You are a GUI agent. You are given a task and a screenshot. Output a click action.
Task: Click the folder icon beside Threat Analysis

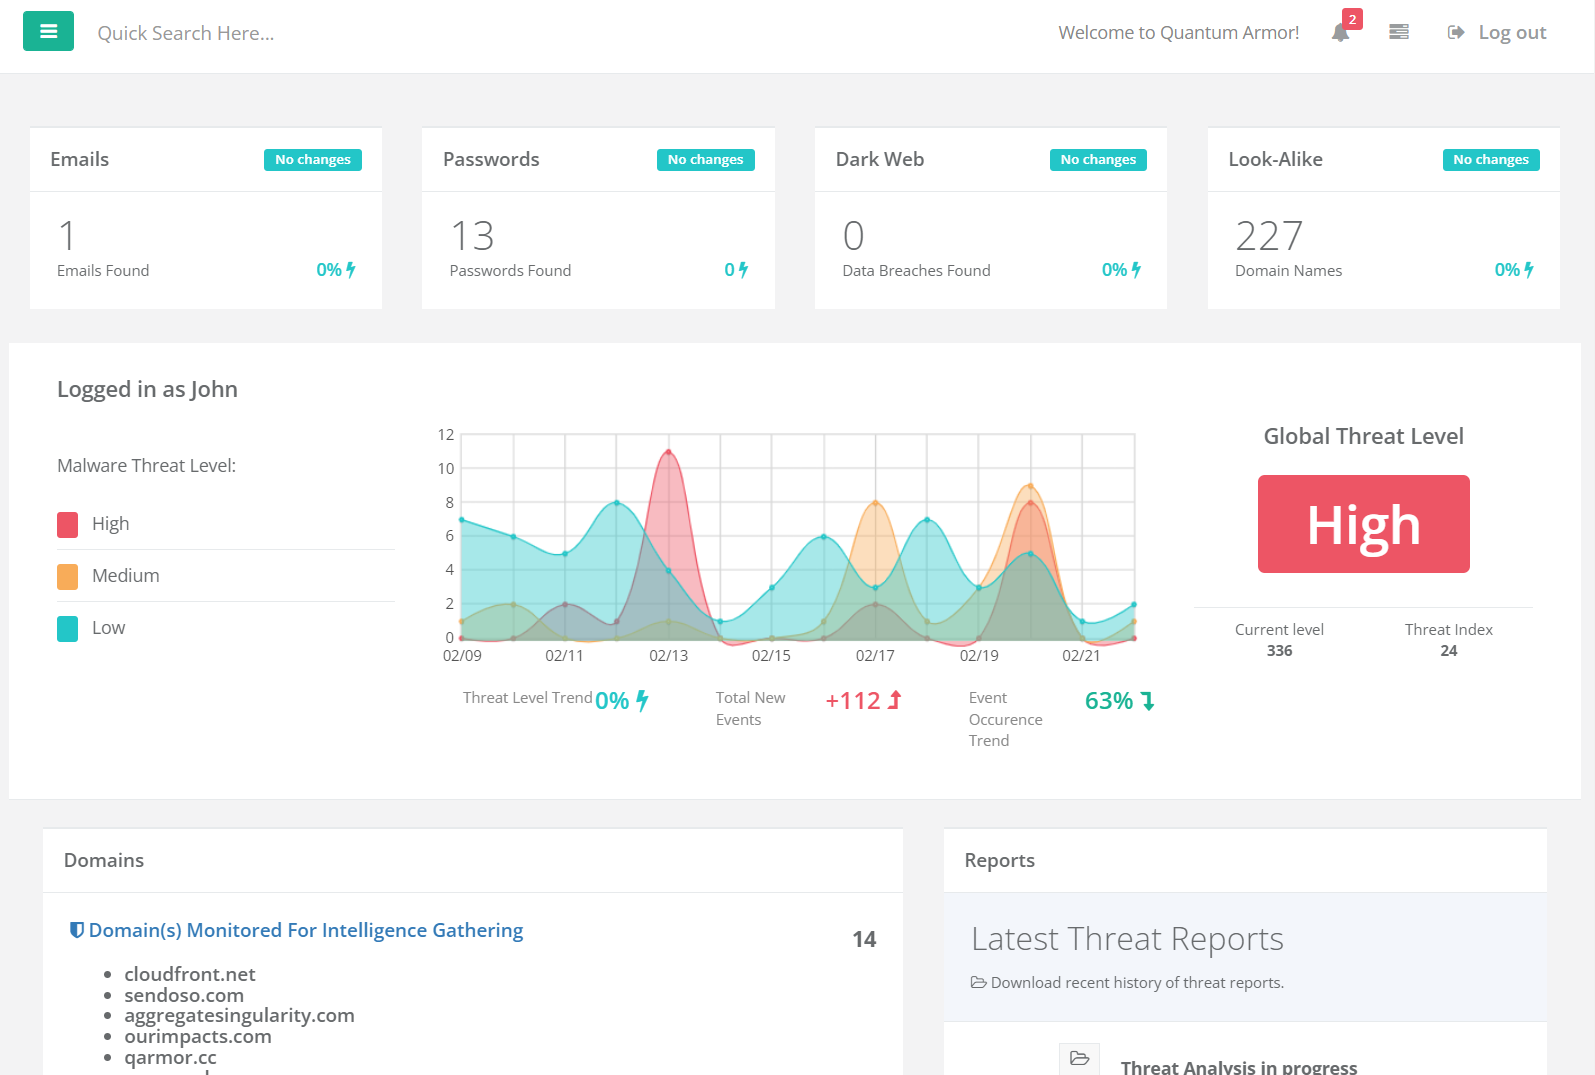[x=1079, y=1059]
